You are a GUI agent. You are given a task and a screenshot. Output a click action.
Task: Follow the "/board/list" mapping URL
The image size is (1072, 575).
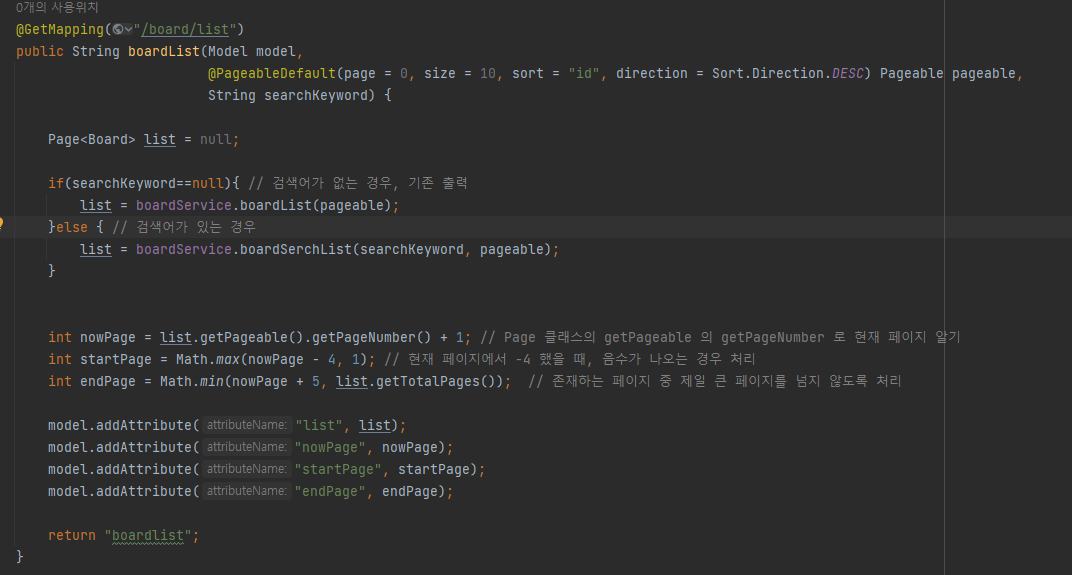point(185,29)
